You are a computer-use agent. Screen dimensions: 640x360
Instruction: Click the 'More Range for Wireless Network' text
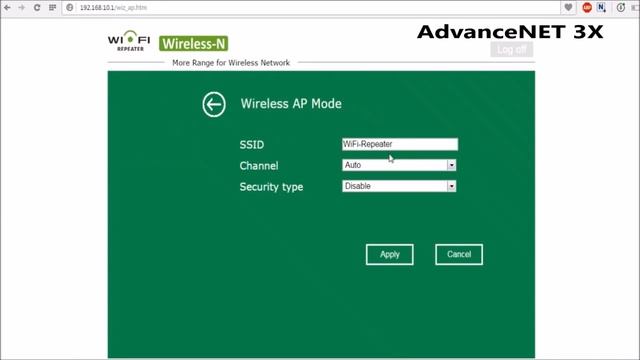click(x=231, y=63)
